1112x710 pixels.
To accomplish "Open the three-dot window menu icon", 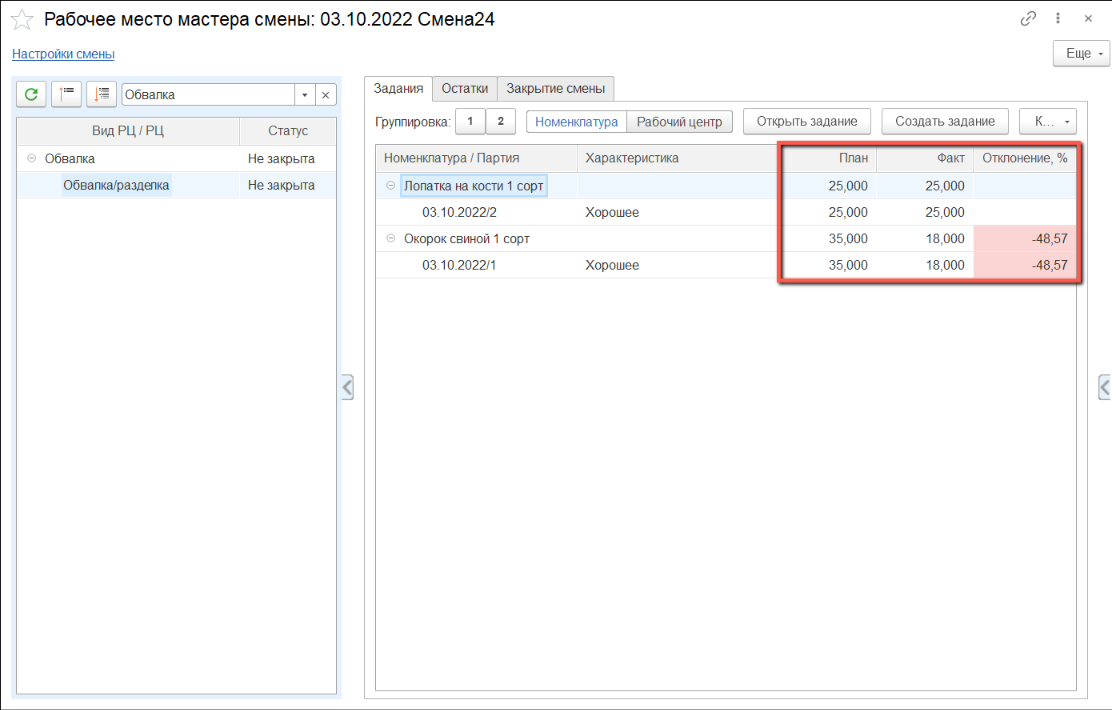I will pos(1058,19).
